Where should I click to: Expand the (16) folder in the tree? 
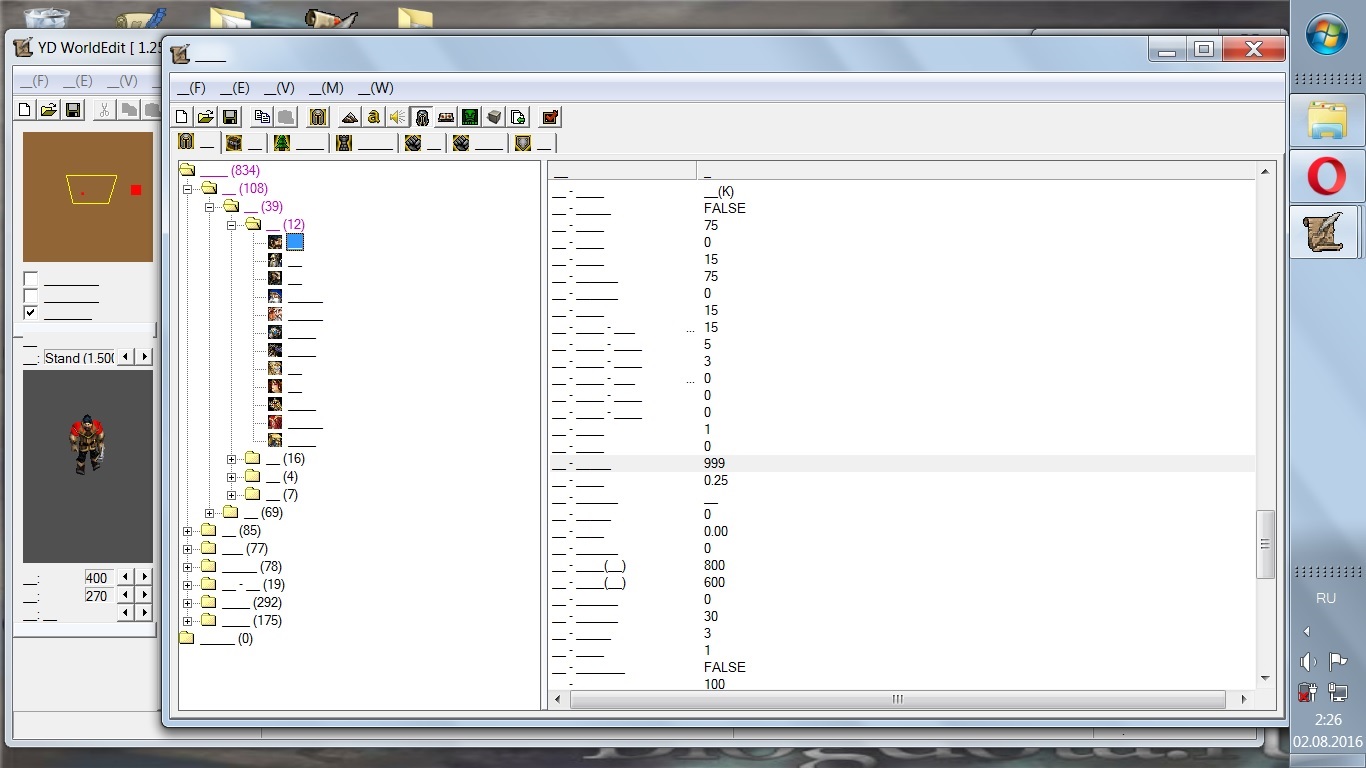point(231,459)
